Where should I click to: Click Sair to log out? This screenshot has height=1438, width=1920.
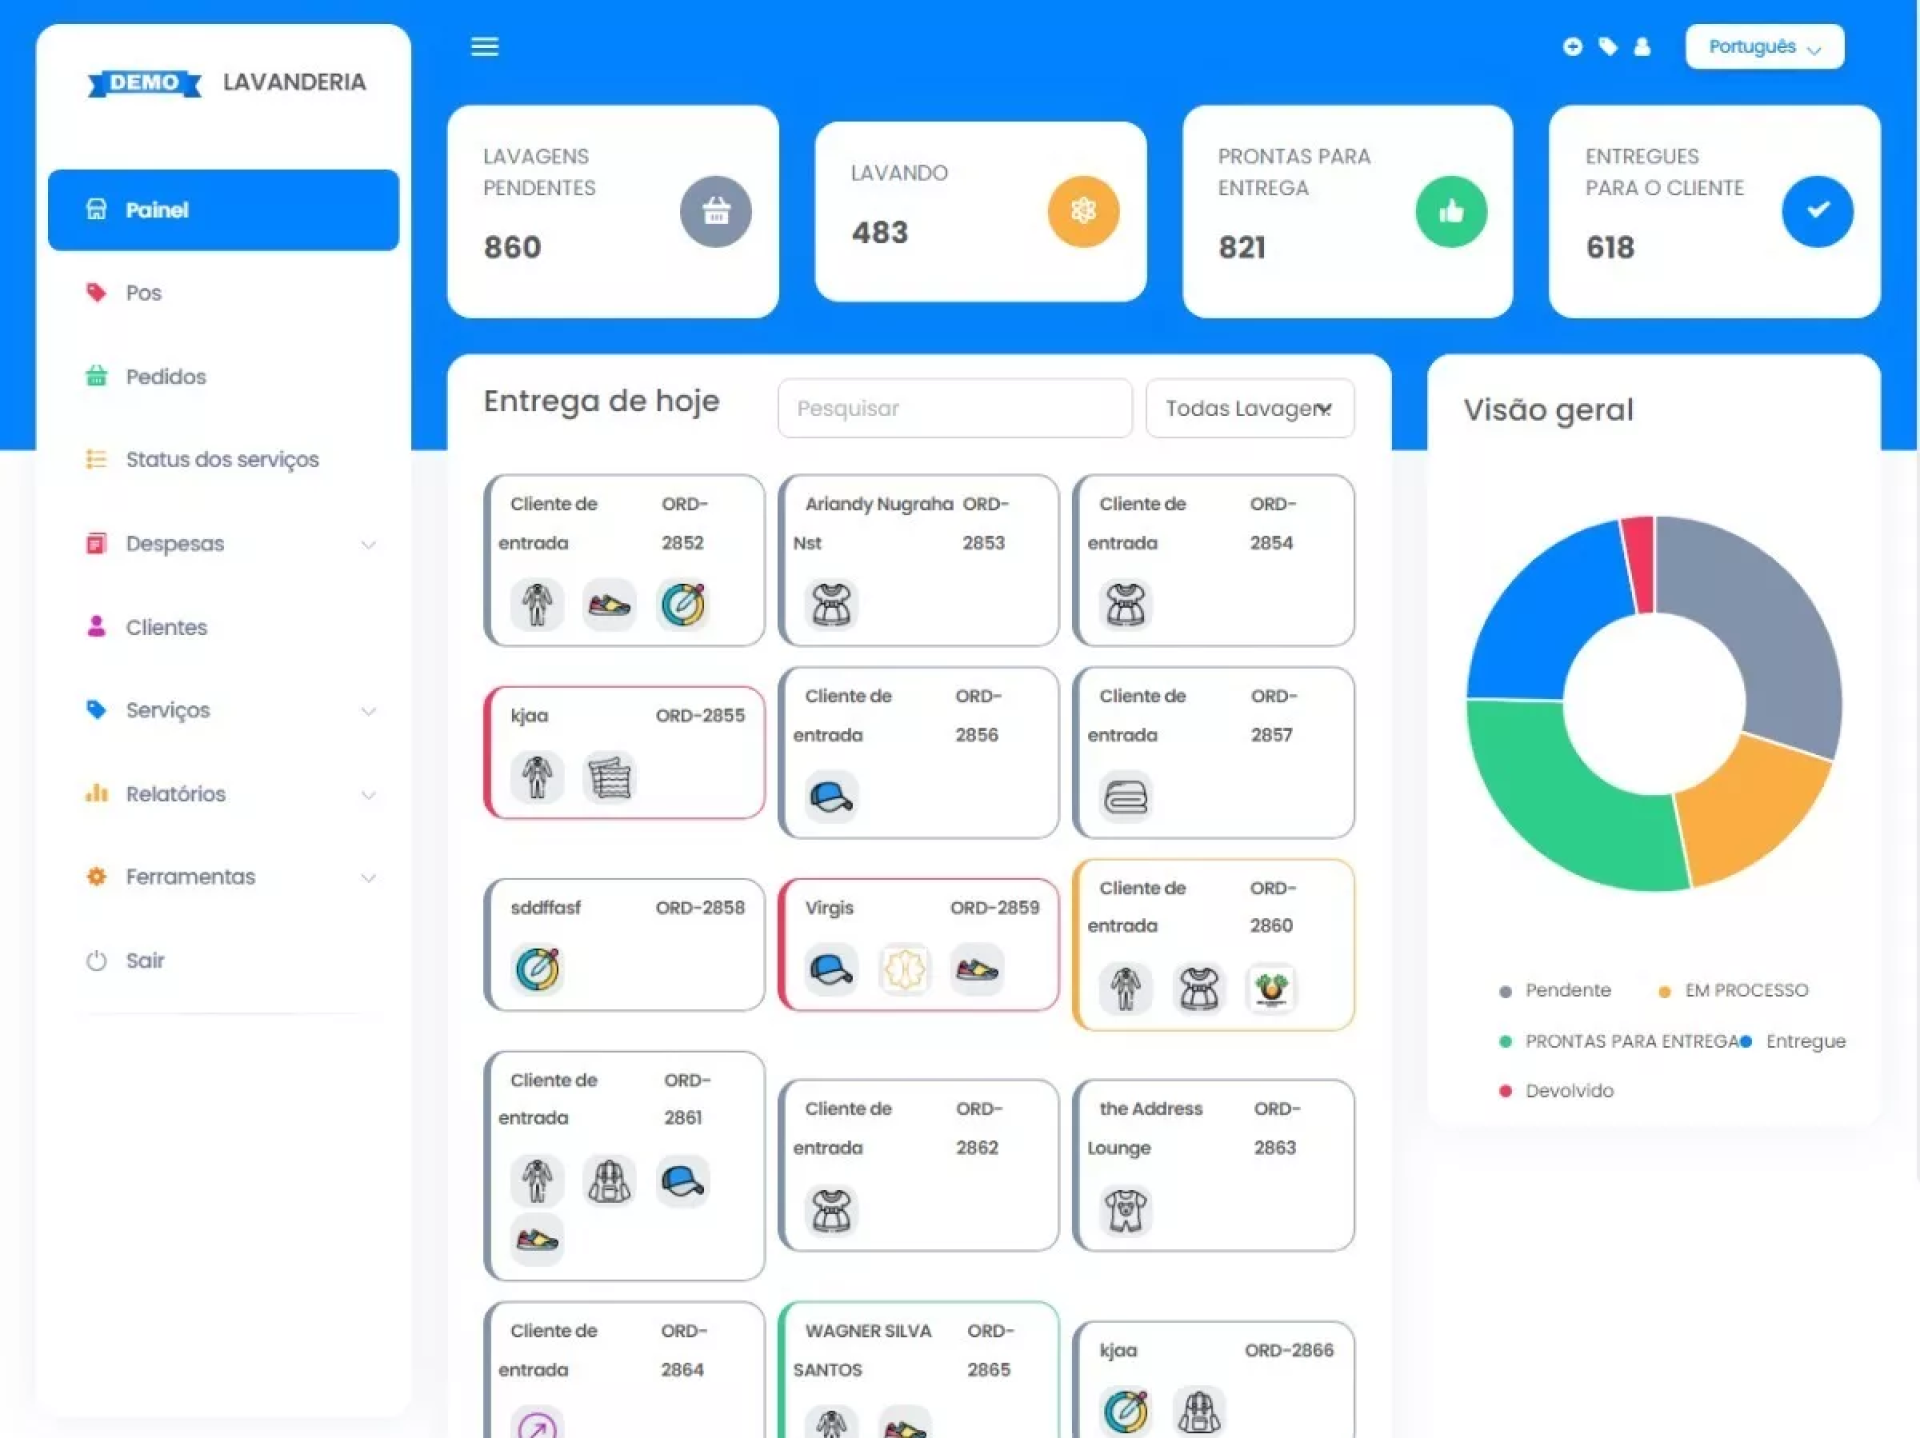click(144, 961)
